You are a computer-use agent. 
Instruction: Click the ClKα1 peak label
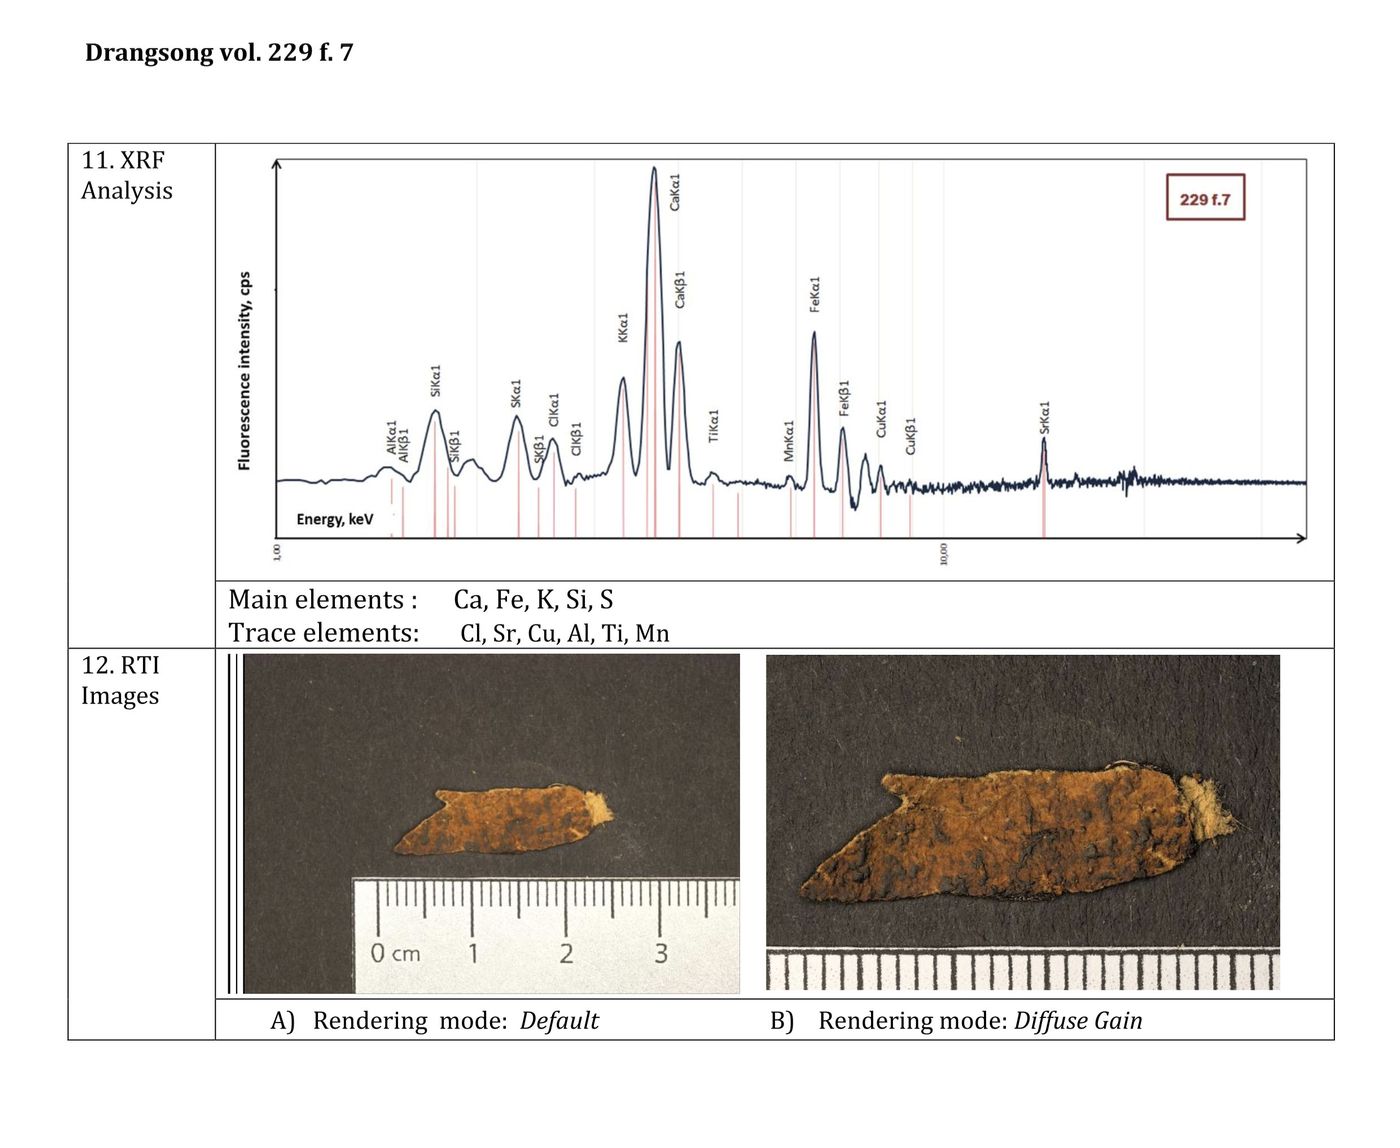click(x=554, y=410)
